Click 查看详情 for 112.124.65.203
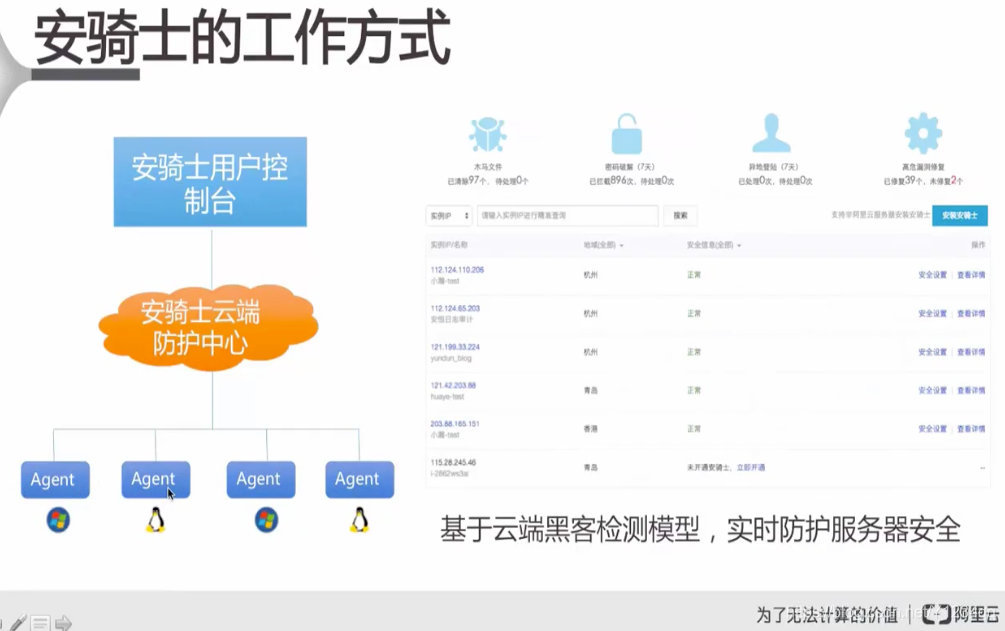Screen dimensions: 1005x631 tap(971, 313)
